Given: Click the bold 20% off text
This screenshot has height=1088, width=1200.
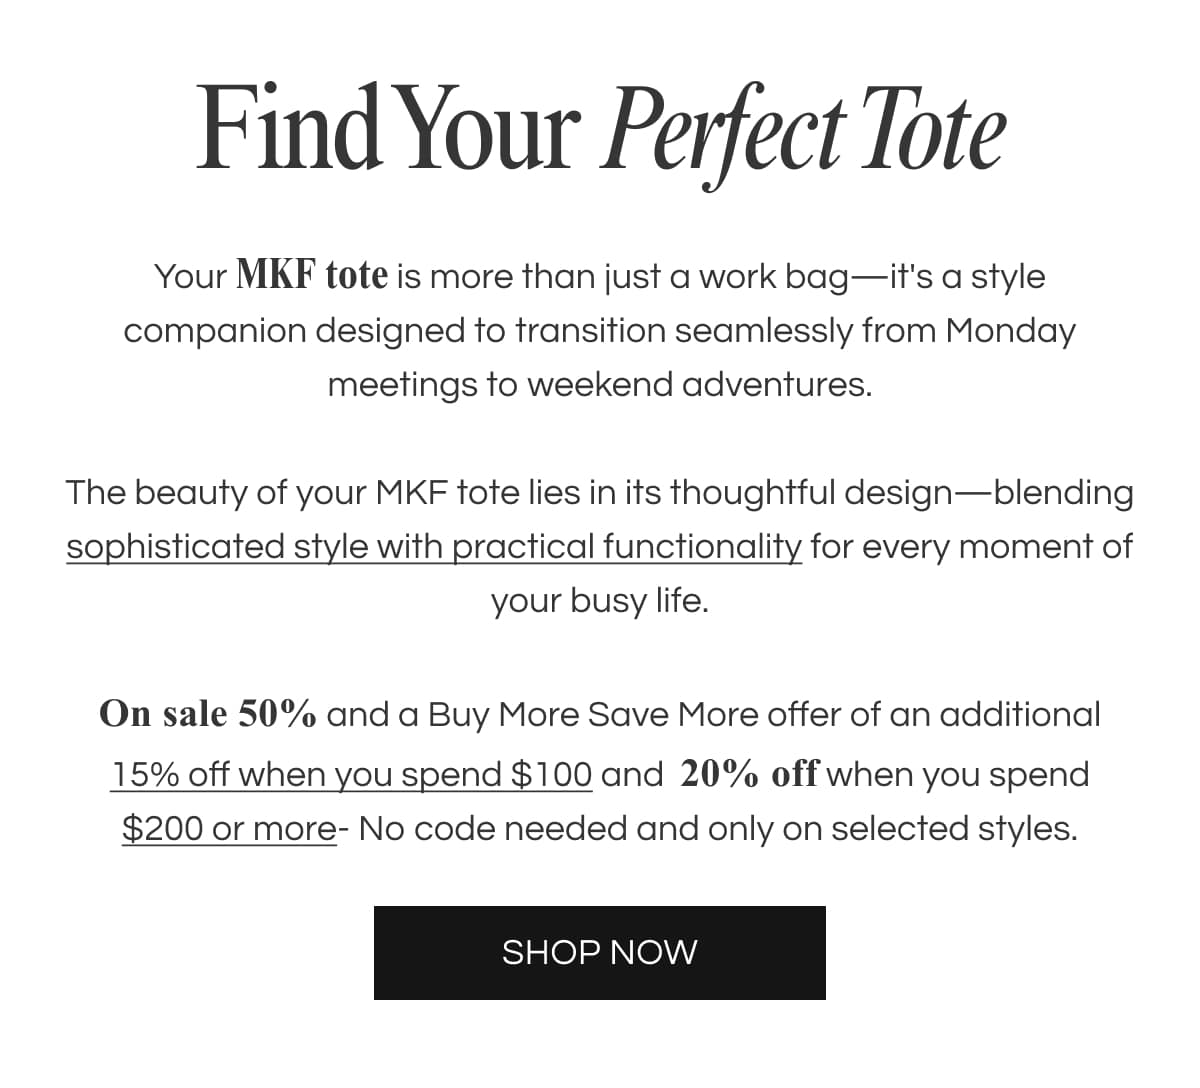Looking at the screenshot, I should [x=749, y=774].
